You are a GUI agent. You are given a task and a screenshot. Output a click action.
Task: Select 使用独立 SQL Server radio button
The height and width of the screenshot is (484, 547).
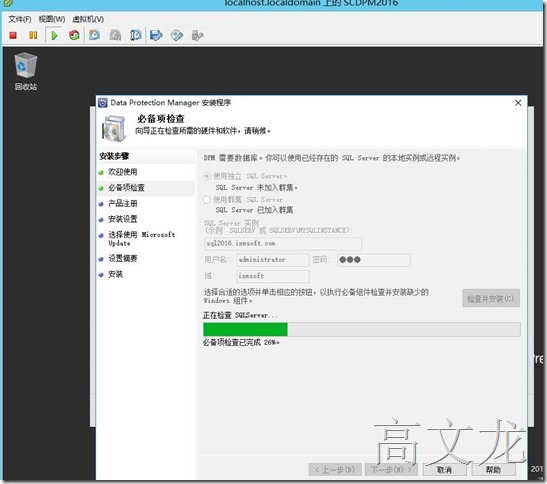point(207,176)
